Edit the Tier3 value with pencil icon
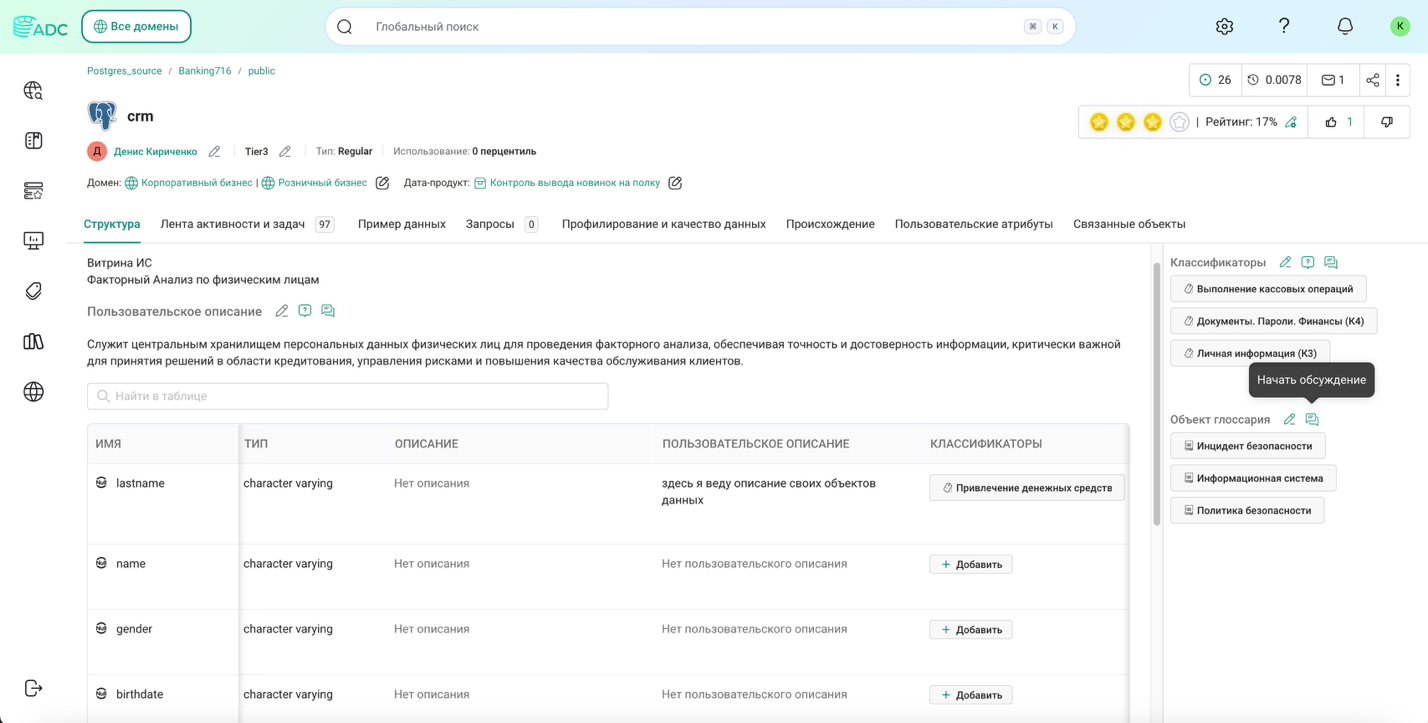The image size is (1428, 723). pyautogui.click(x=285, y=152)
